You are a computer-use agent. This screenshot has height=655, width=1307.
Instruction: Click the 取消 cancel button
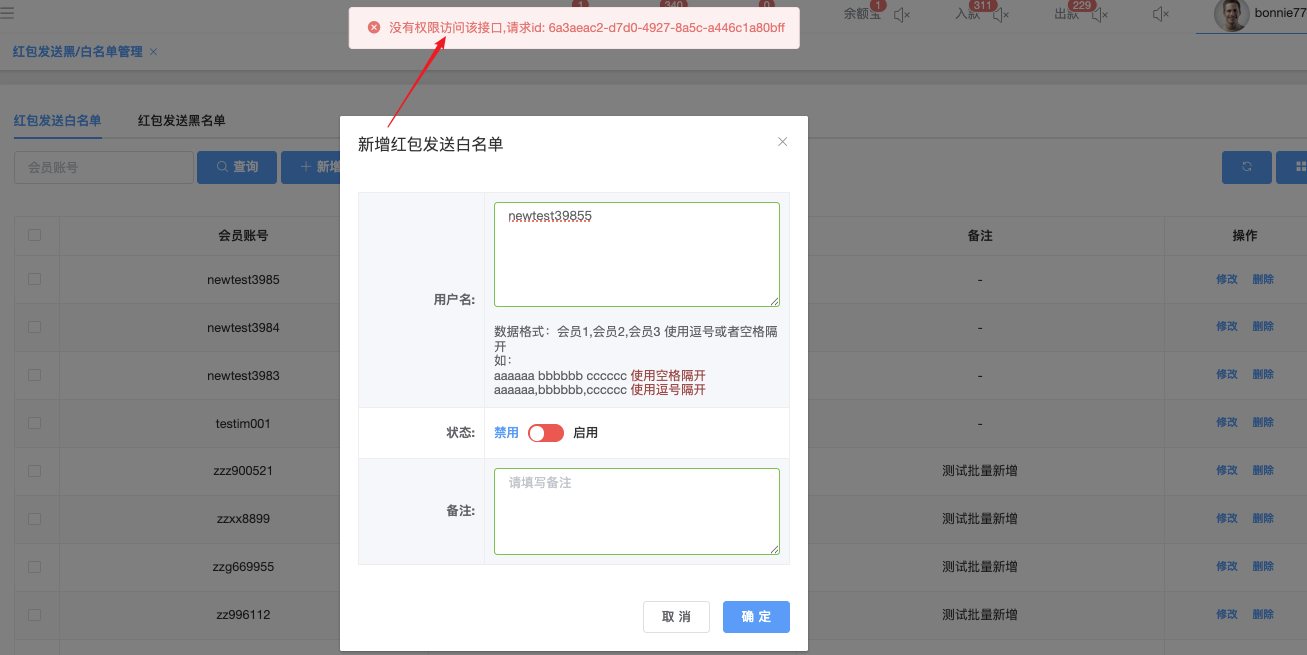pos(676,617)
